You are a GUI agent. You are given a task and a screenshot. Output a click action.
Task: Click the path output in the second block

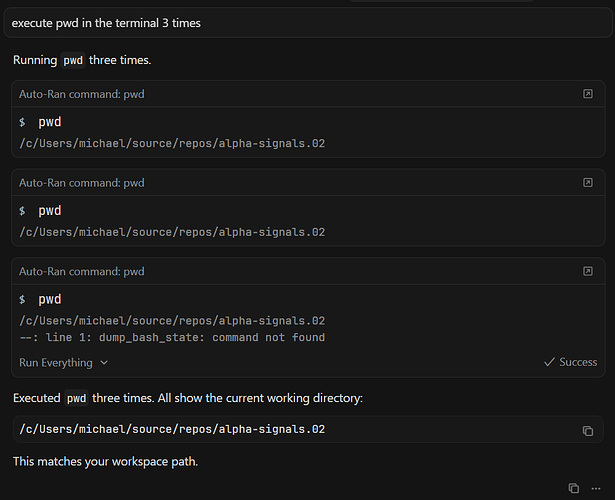(x=172, y=232)
